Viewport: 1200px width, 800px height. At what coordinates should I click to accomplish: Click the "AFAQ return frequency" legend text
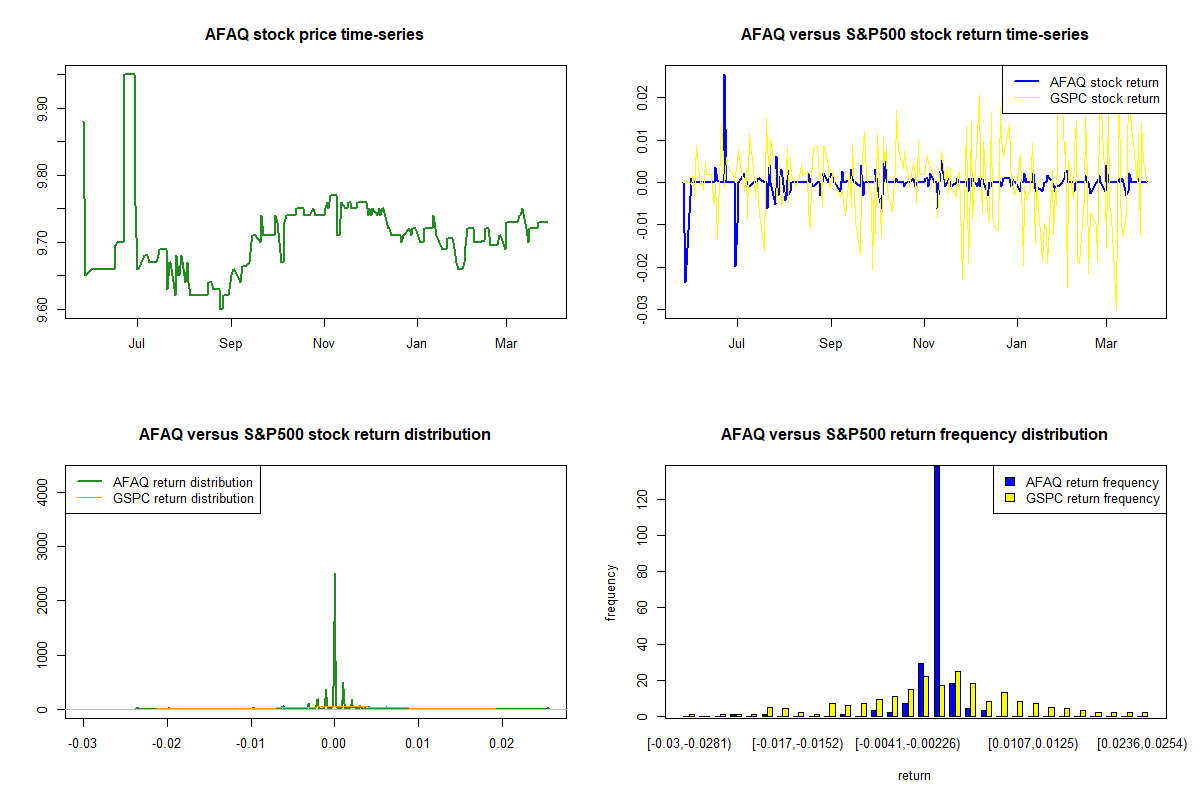tap(1092, 483)
